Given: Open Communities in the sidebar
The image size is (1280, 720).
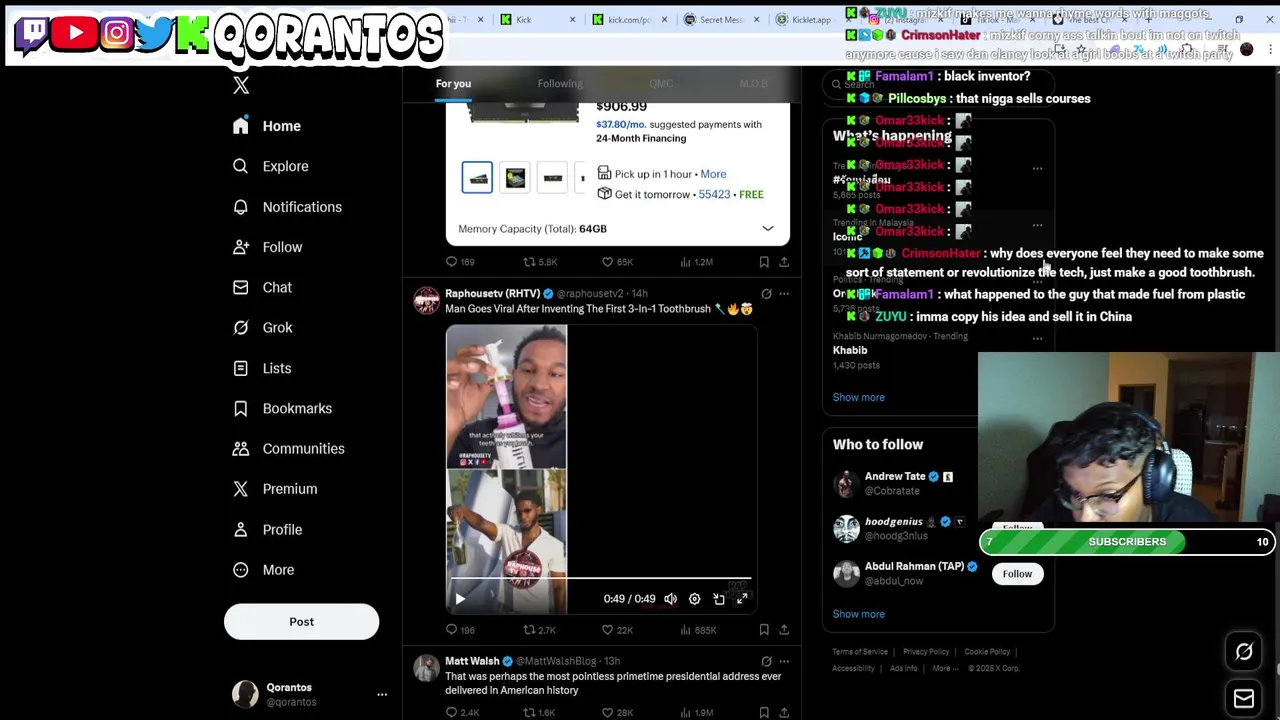Looking at the screenshot, I should [288, 448].
